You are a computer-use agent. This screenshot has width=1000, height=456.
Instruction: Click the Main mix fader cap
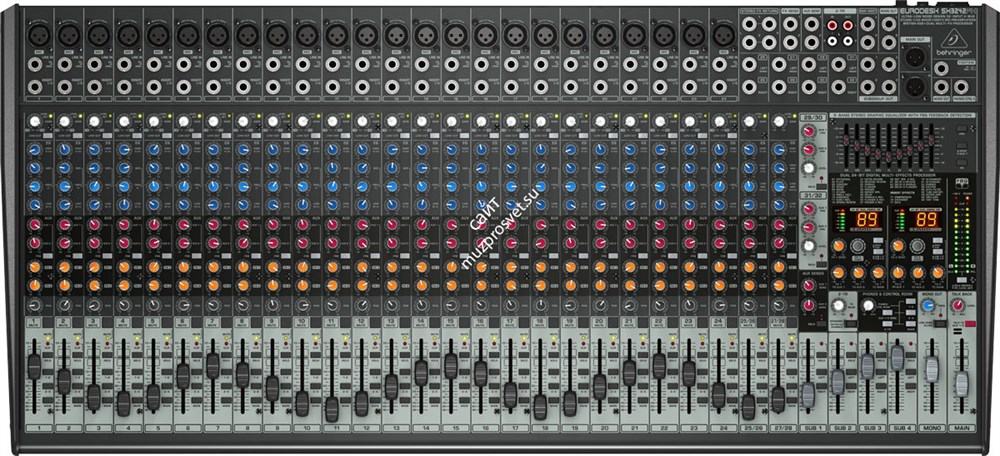pos(961,385)
